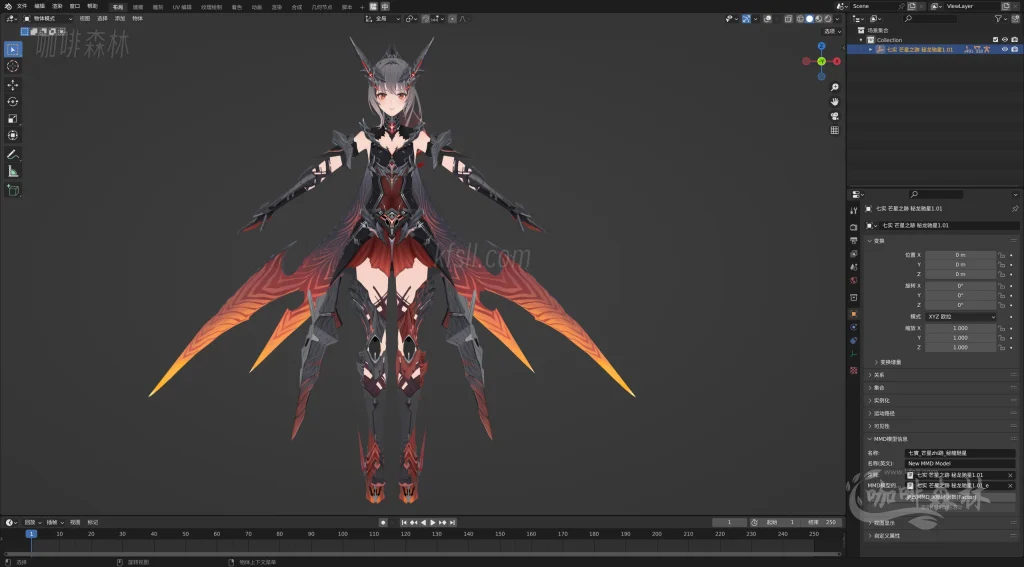
Task: Toggle X-ray view in the viewport header
Action: click(788, 19)
